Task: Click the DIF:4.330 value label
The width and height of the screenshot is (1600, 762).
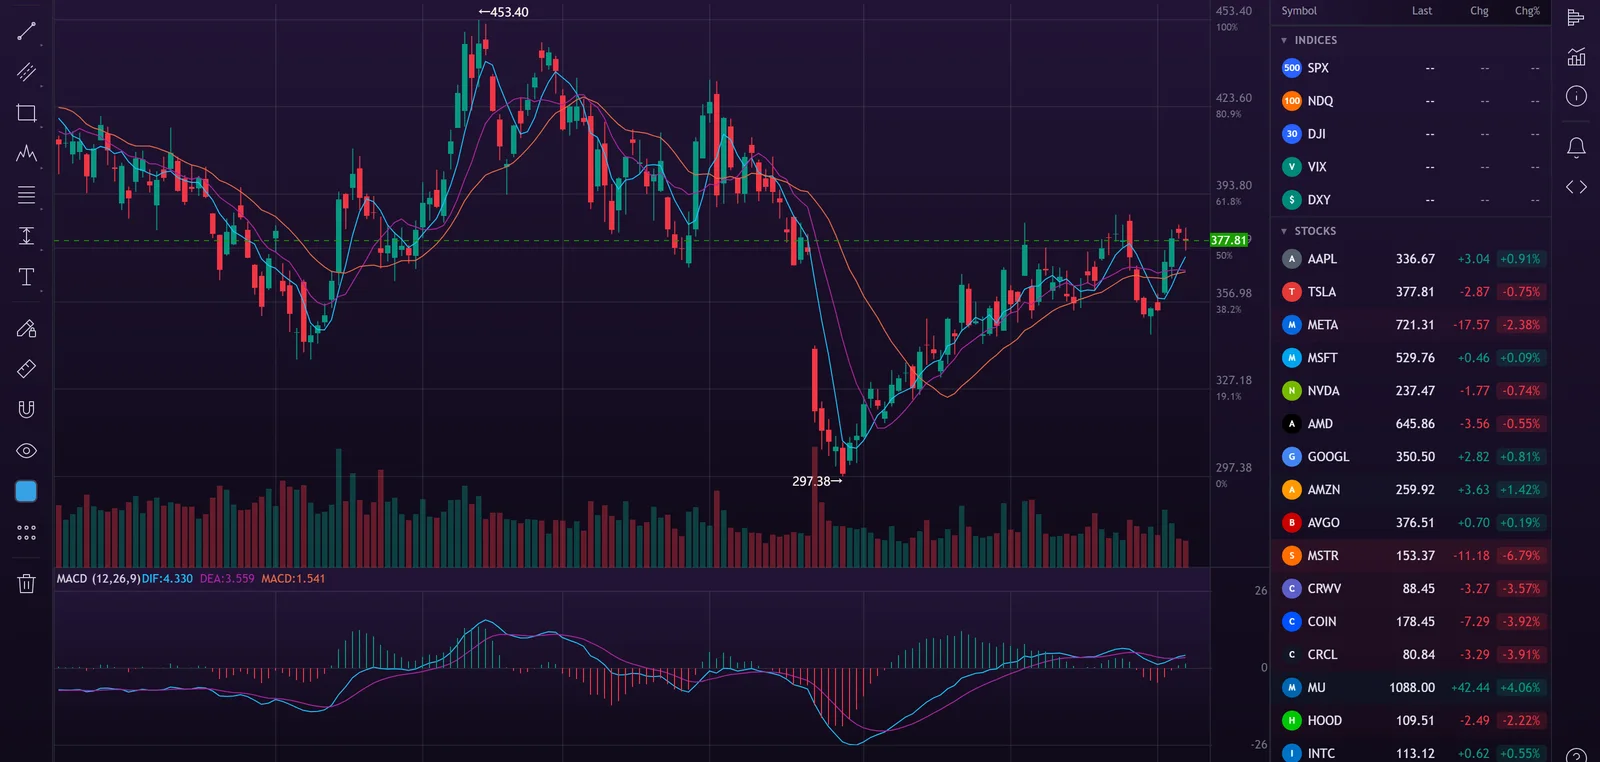Action: point(167,579)
